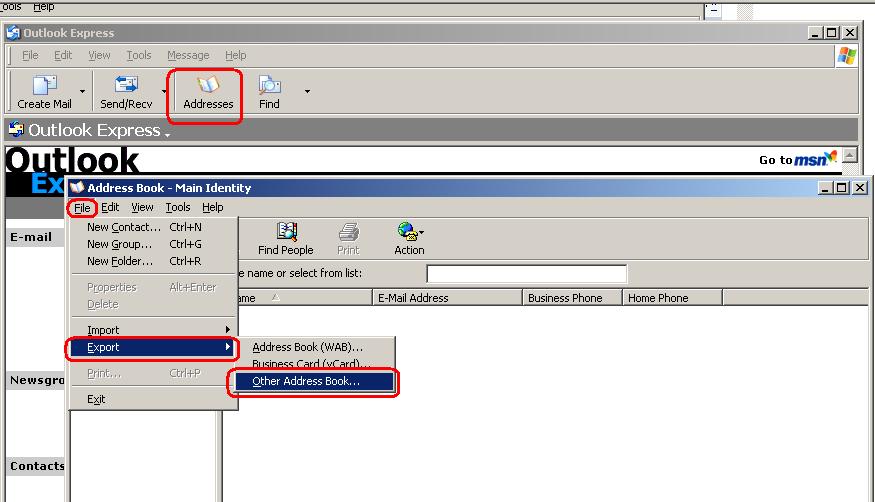The width and height of the screenshot is (875, 502).
Task: Open the View menu in Address Book
Action: (142, 207)
